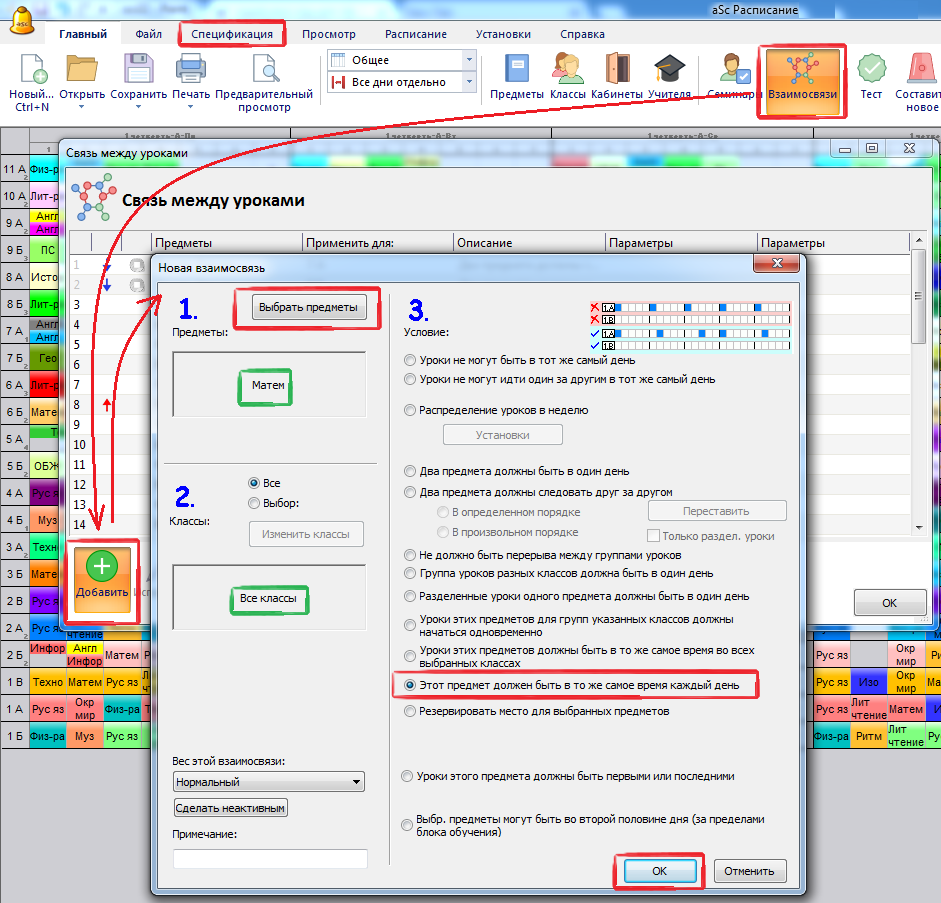Run the Тест check icon
Image resolution: width=941 pixels, height=903 pixels.
coord(871,70)
